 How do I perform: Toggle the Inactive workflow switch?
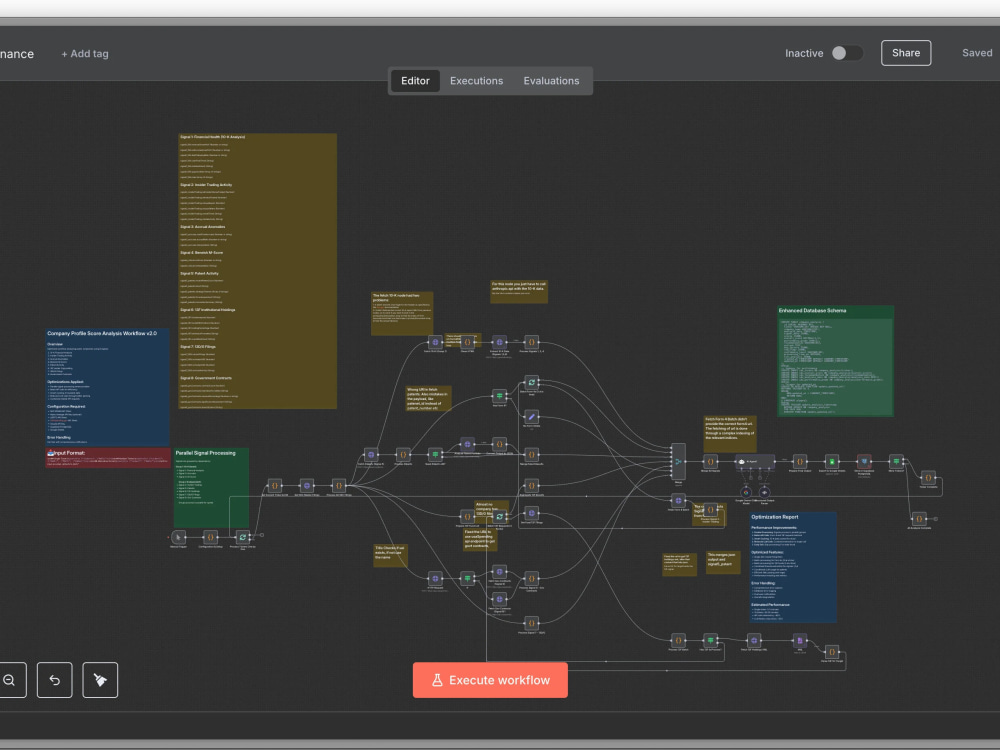click(847, 53)
